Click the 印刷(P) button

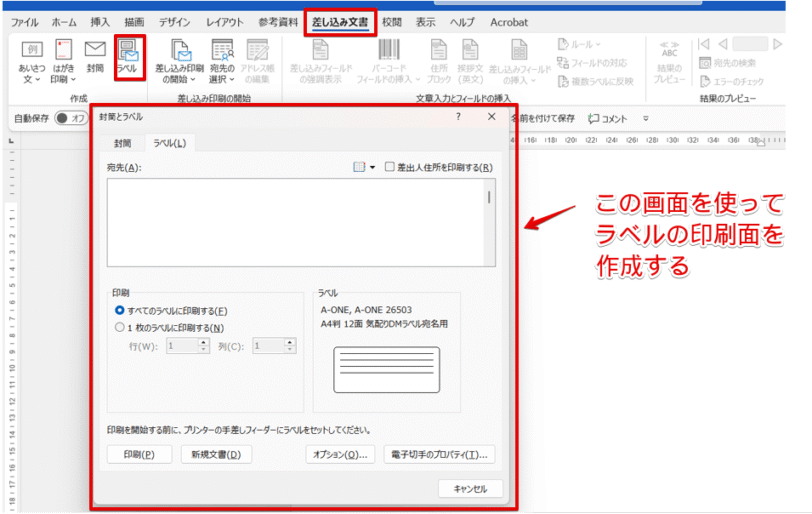pos(139,454)
